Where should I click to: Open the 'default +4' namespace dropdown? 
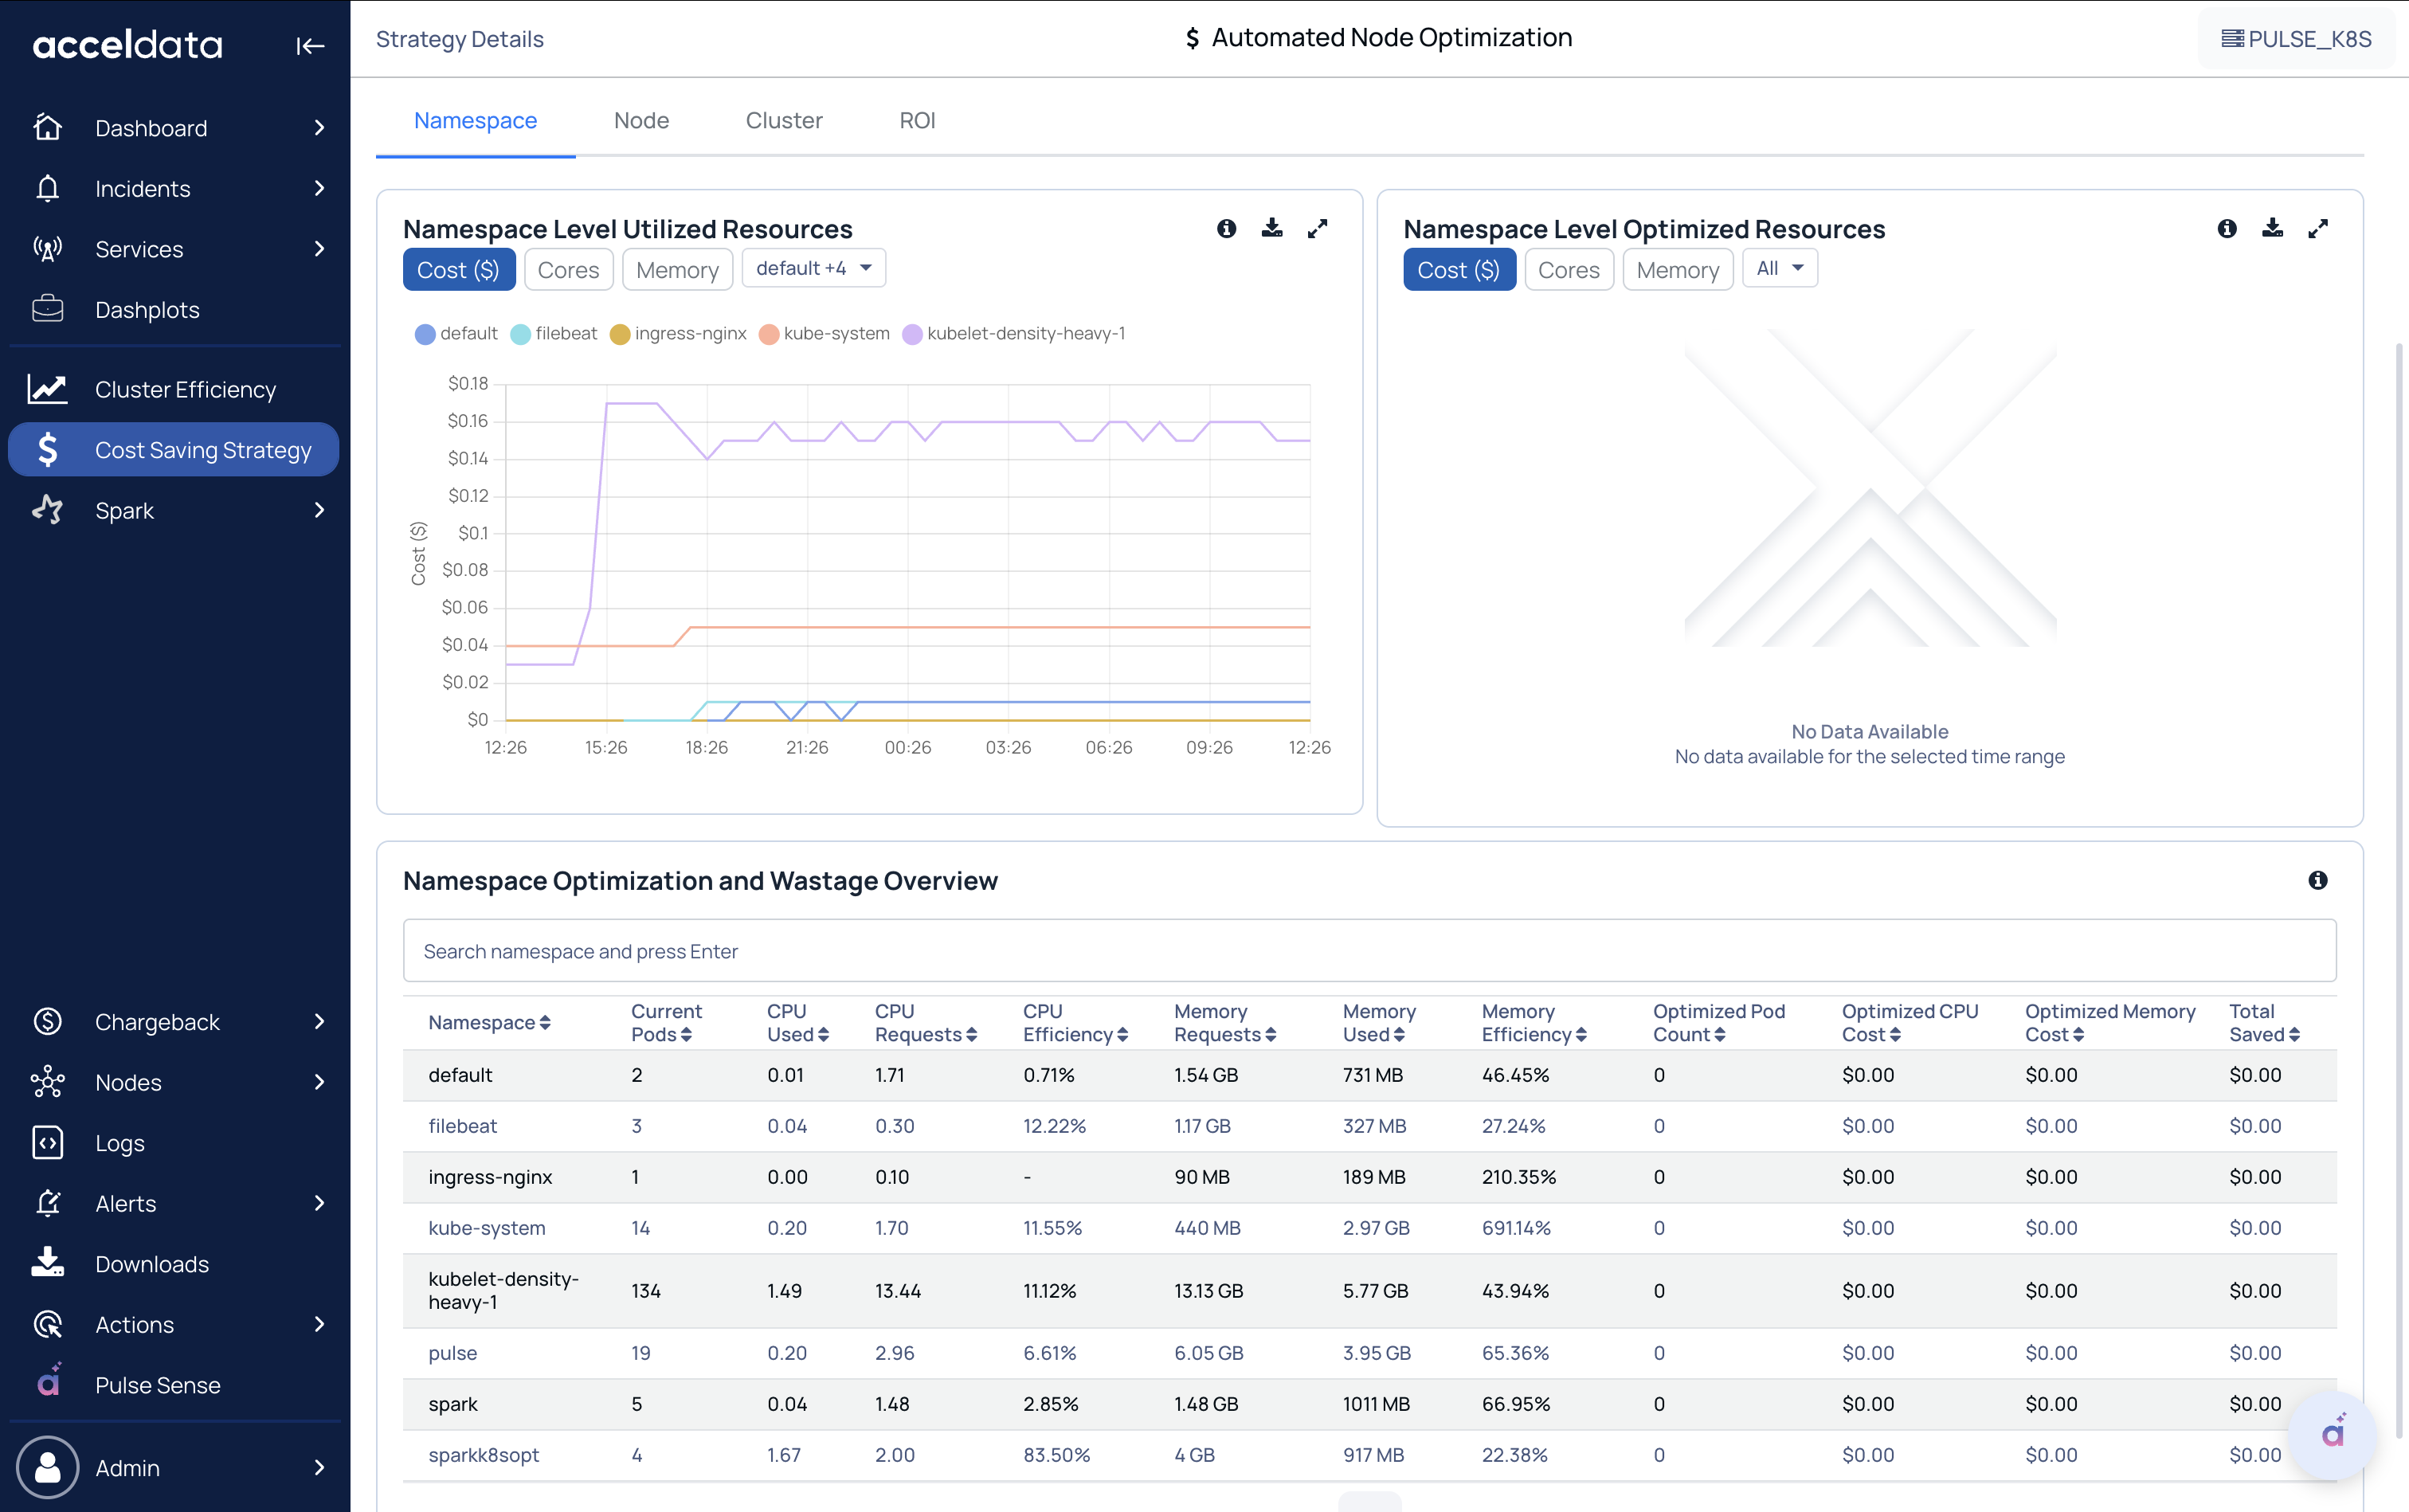pyautogui.click(x=813, y=268)
